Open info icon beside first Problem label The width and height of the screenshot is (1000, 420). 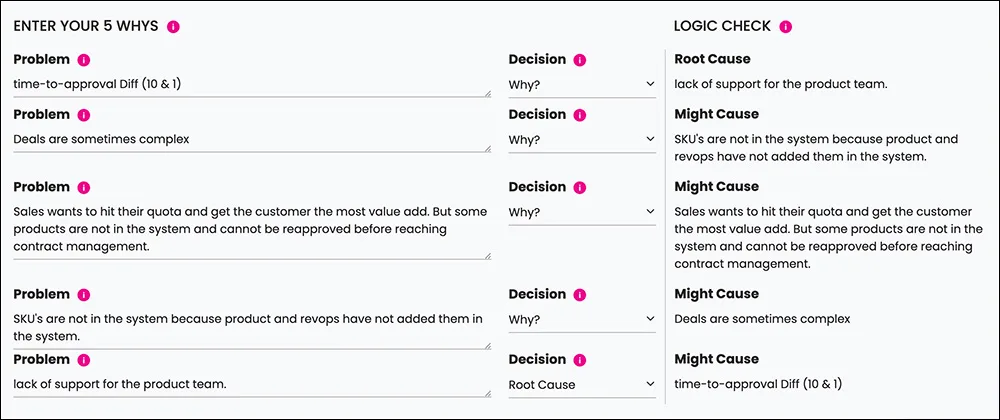84,60
